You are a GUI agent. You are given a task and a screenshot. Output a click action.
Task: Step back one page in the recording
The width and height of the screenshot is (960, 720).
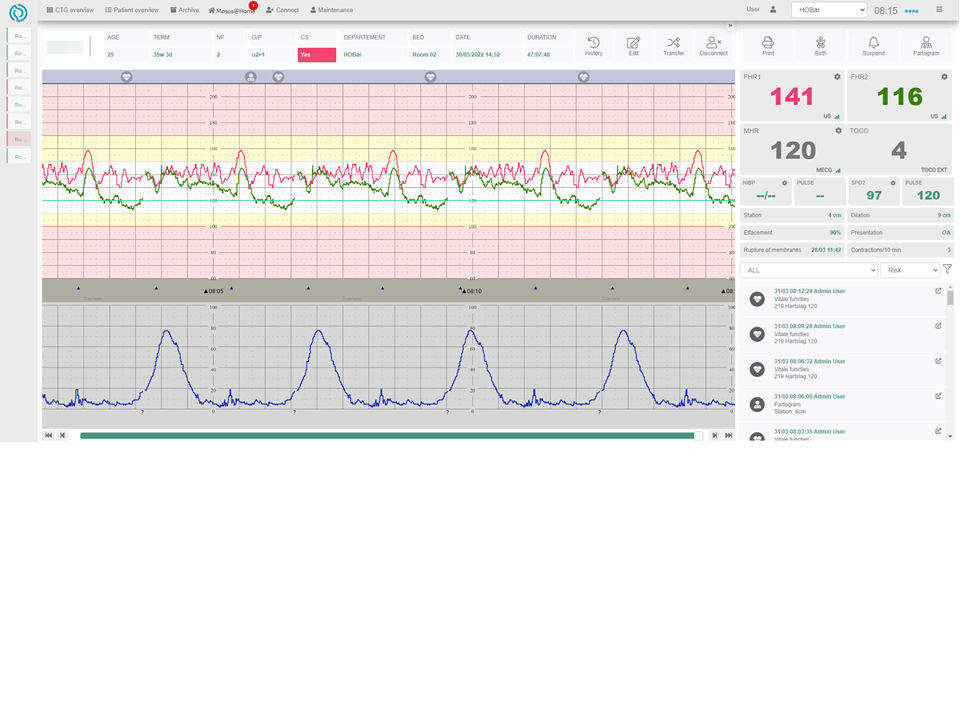coord(62,435)
